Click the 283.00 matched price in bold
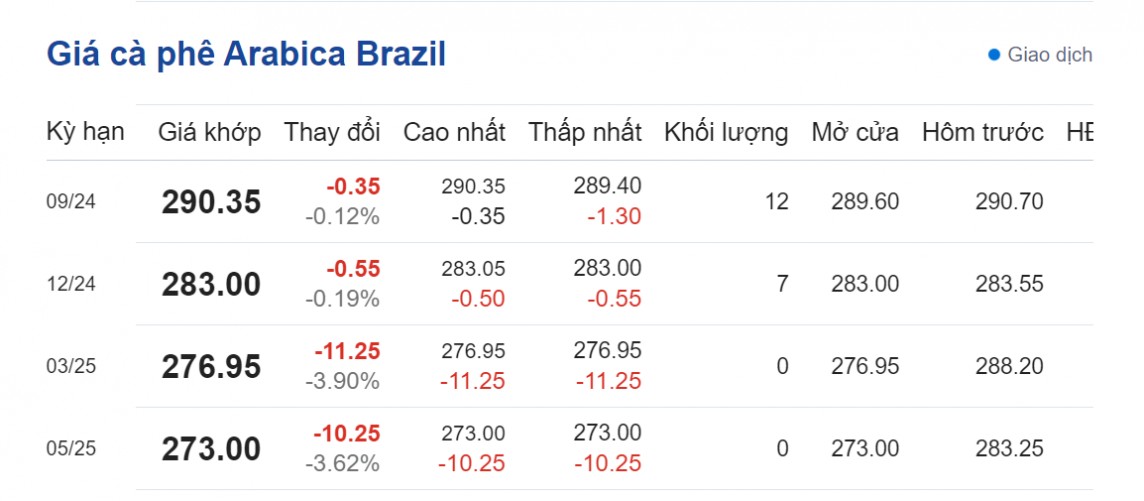Image resolution: width=1144 pixels, height=501 pixels. coord(211,284)
